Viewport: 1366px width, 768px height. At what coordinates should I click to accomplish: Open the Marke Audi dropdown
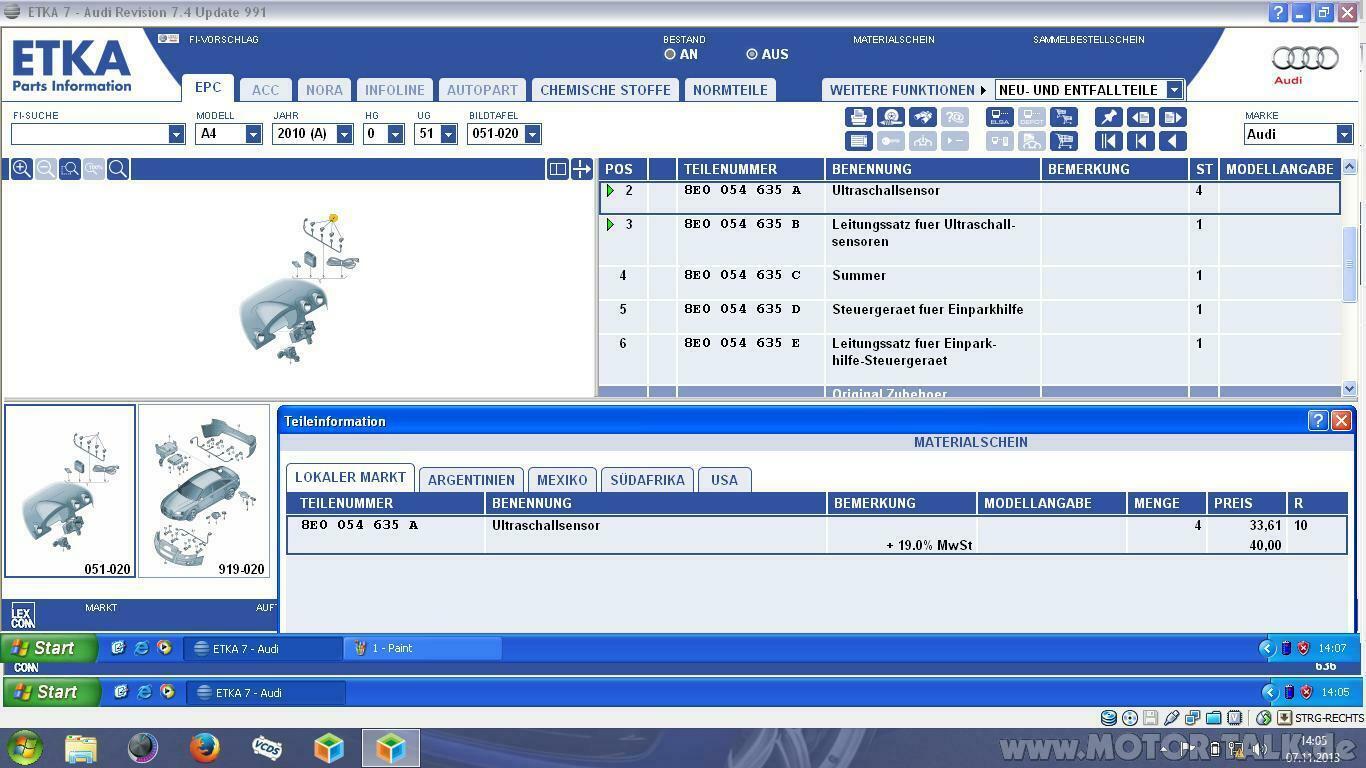[1344, 134]
